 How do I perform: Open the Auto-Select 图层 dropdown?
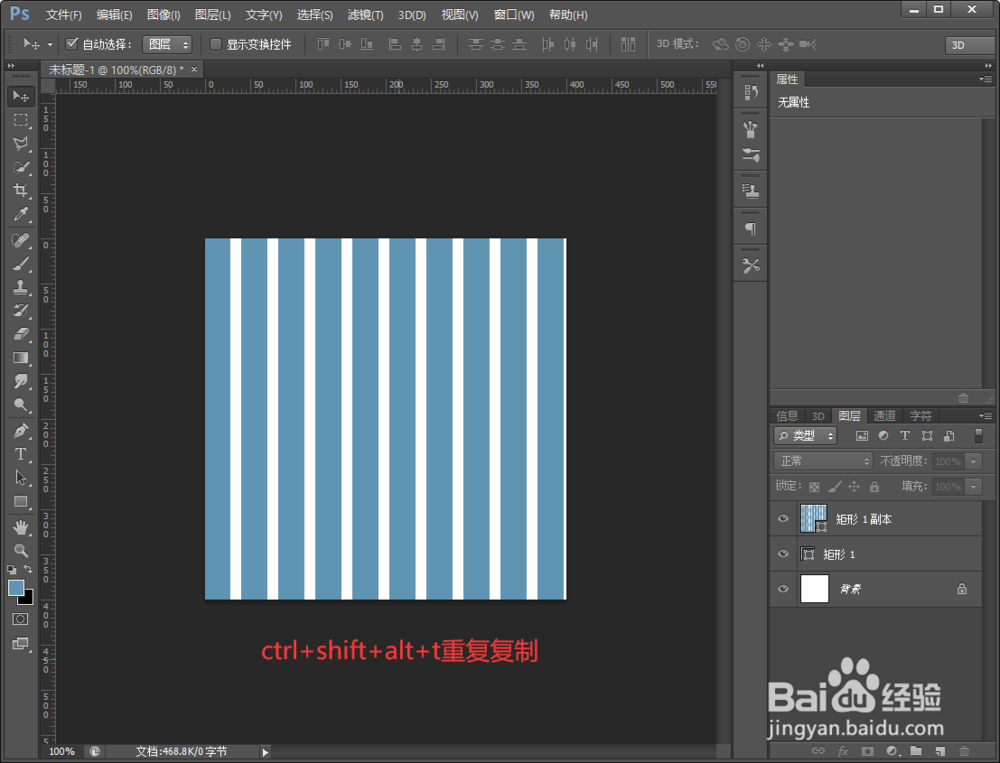(167, 44)
